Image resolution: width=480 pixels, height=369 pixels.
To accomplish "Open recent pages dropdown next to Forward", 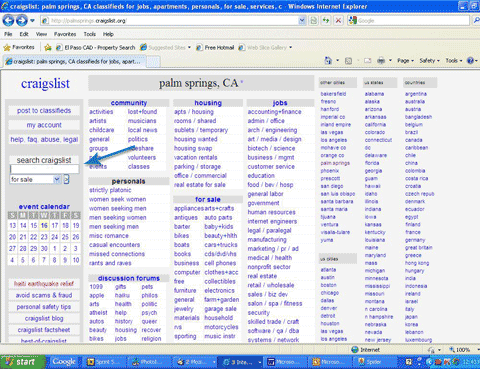I will (x=32, y=21).
